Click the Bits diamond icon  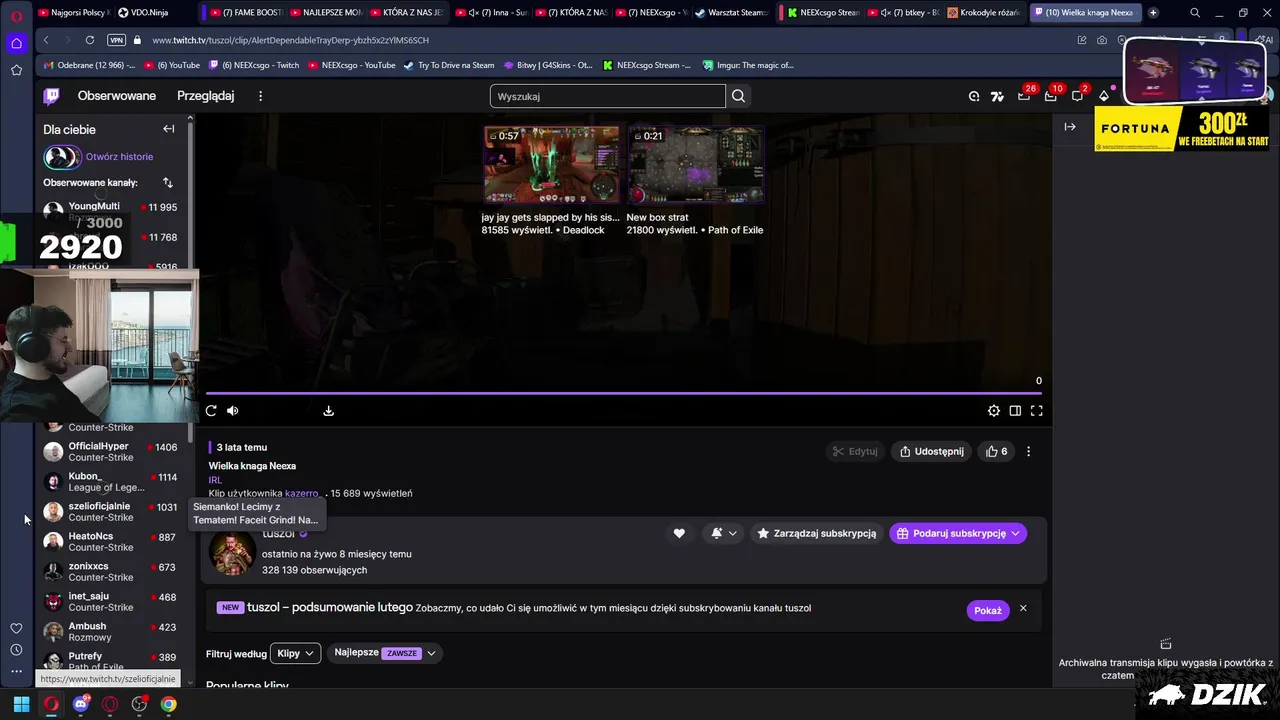click(x=1104, y=96)
